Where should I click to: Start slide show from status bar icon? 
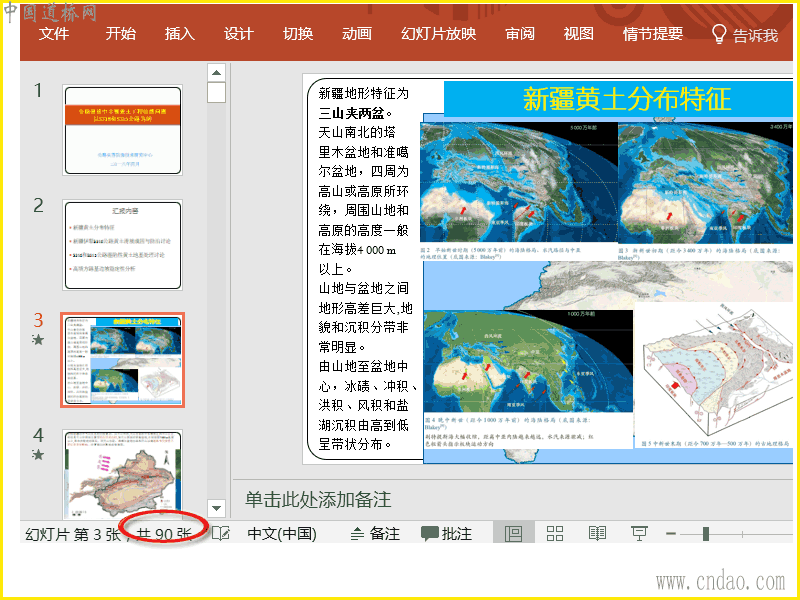click(639, 534)
